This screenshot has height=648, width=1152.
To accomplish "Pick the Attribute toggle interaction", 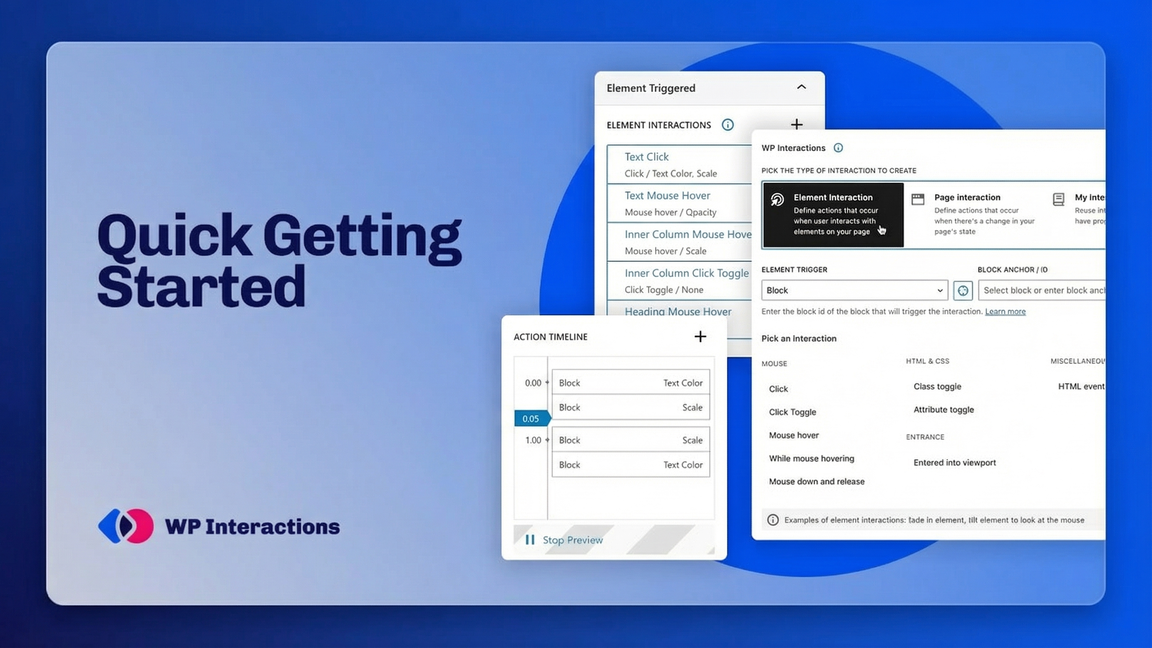I will point(943,410).
